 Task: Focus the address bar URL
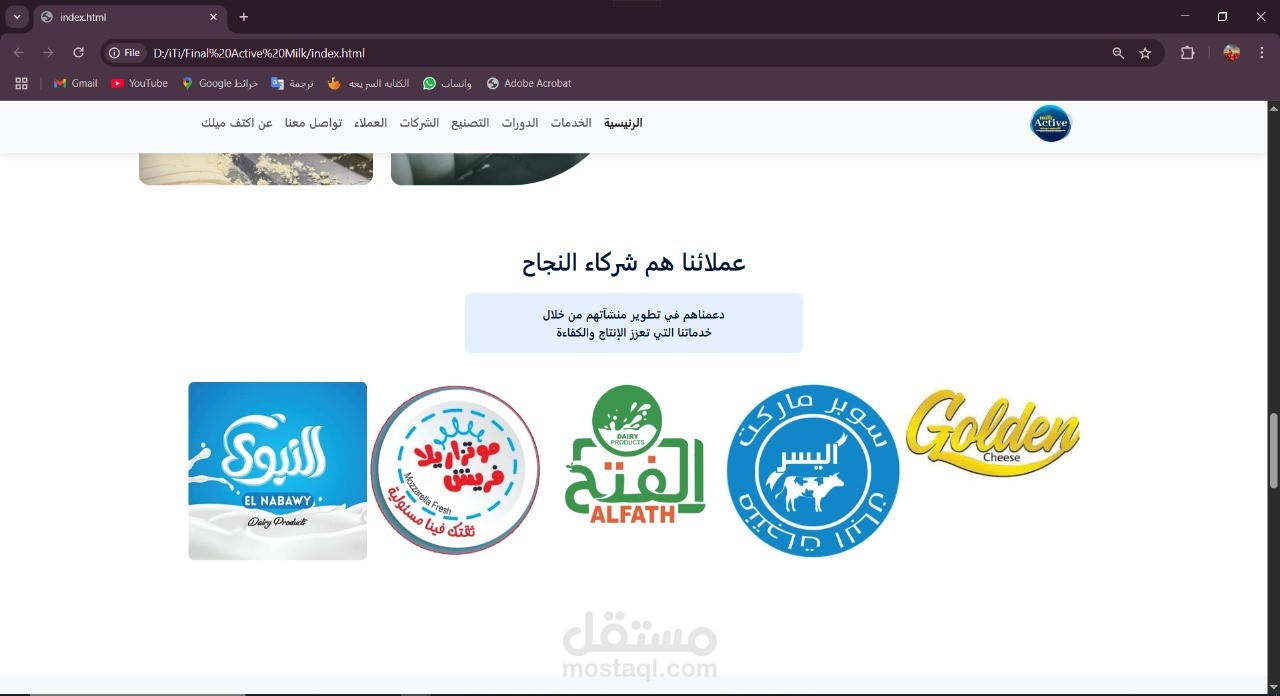259,53
